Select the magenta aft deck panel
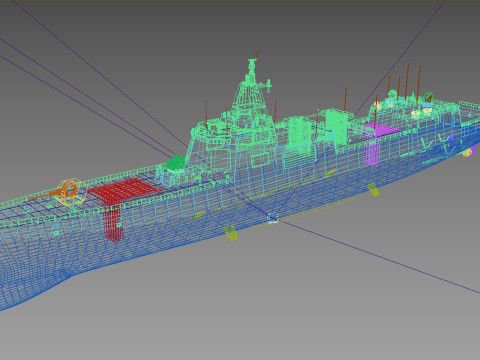Image resolution: width=480 pixels, height=360 pixels. pyautogui.click(x=381, y=130)
